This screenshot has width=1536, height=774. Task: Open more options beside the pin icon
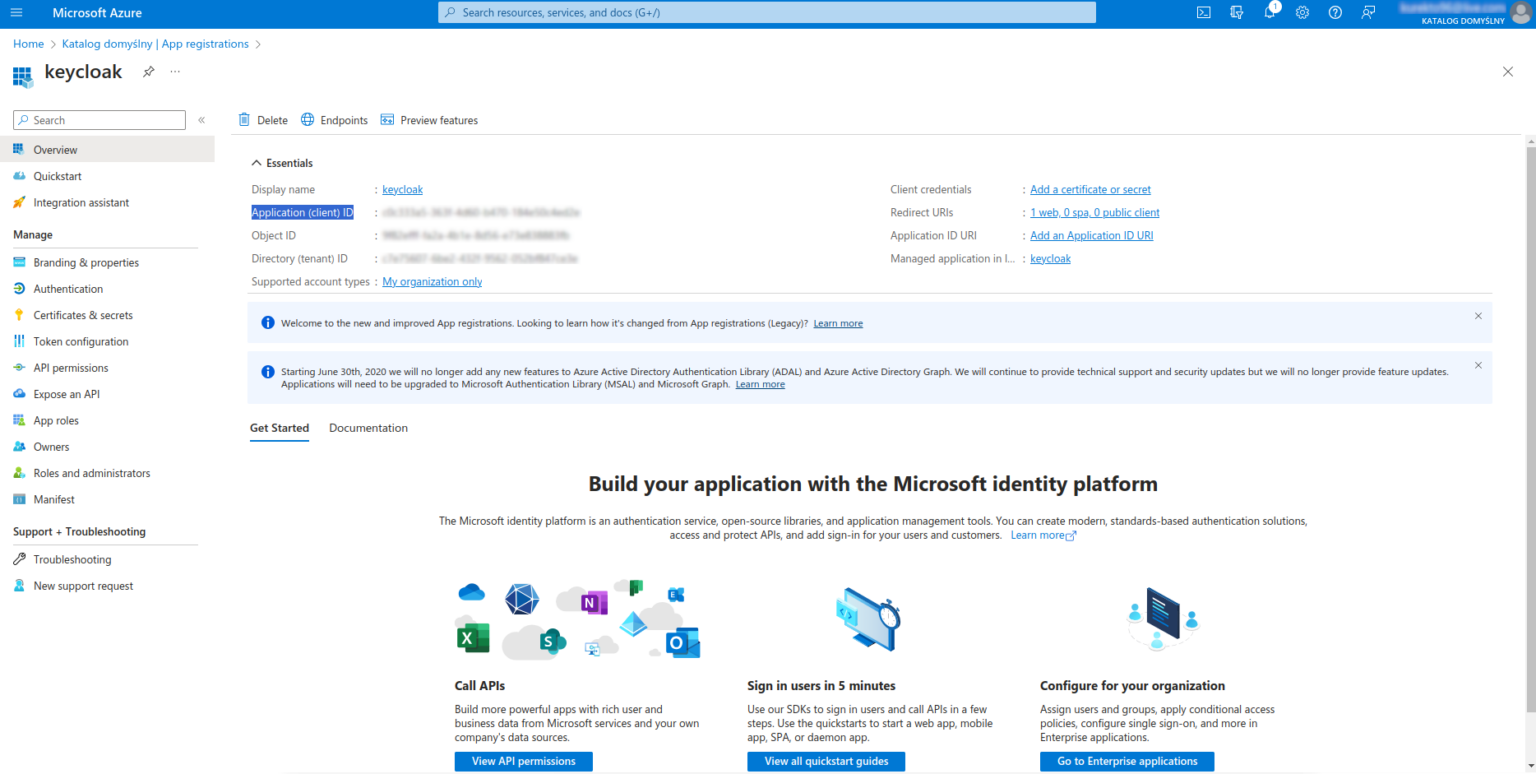(174, 71)
